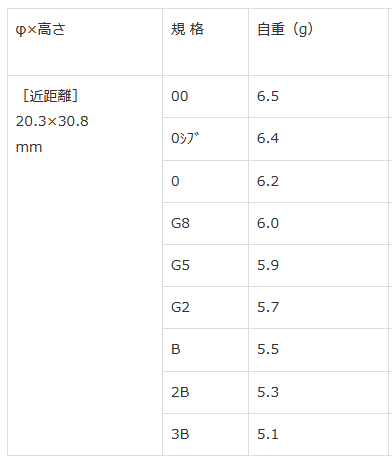Select the G2 specification cell
The height and width of the screenshot is (466, 392).
pos(205,307)
